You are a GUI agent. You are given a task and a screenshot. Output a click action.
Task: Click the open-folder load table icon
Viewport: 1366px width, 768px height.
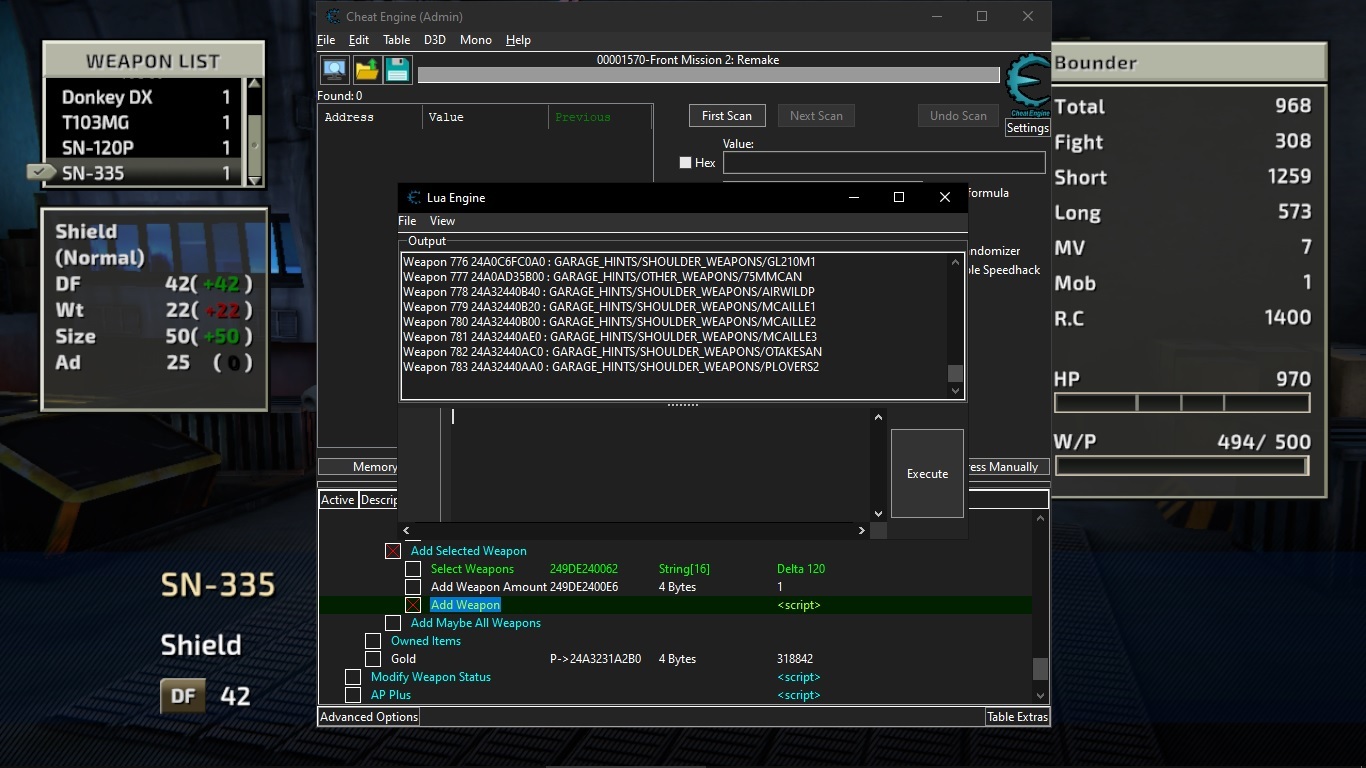366,70
